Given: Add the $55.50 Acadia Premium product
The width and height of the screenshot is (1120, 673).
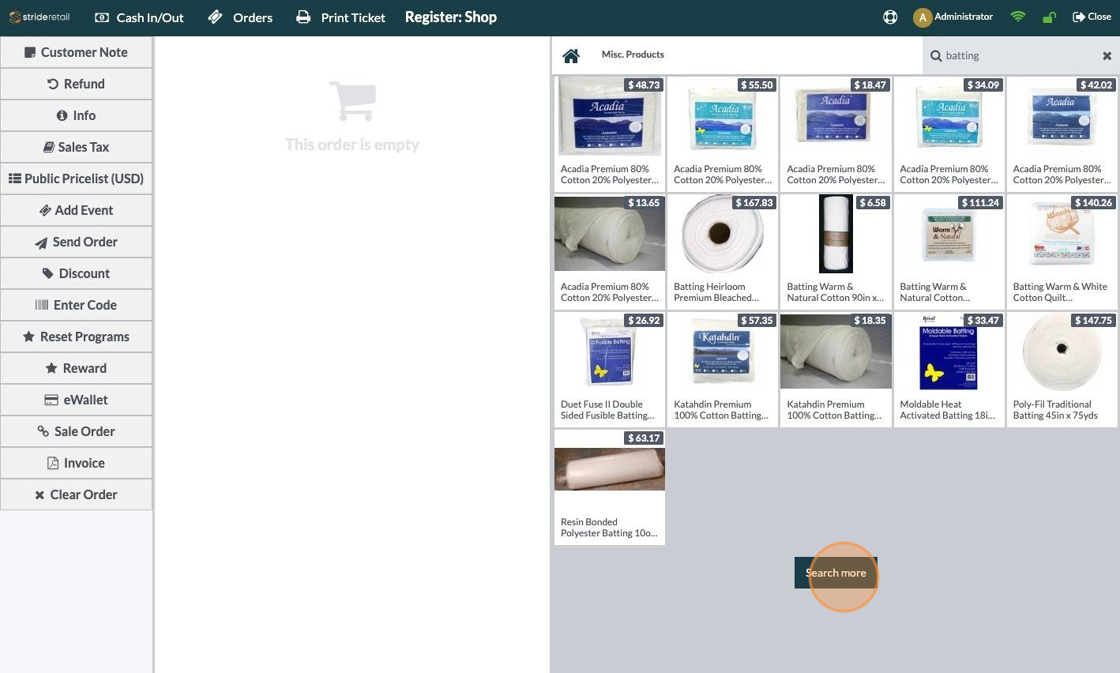Looking at the screenshot, I should coord(722,134).
